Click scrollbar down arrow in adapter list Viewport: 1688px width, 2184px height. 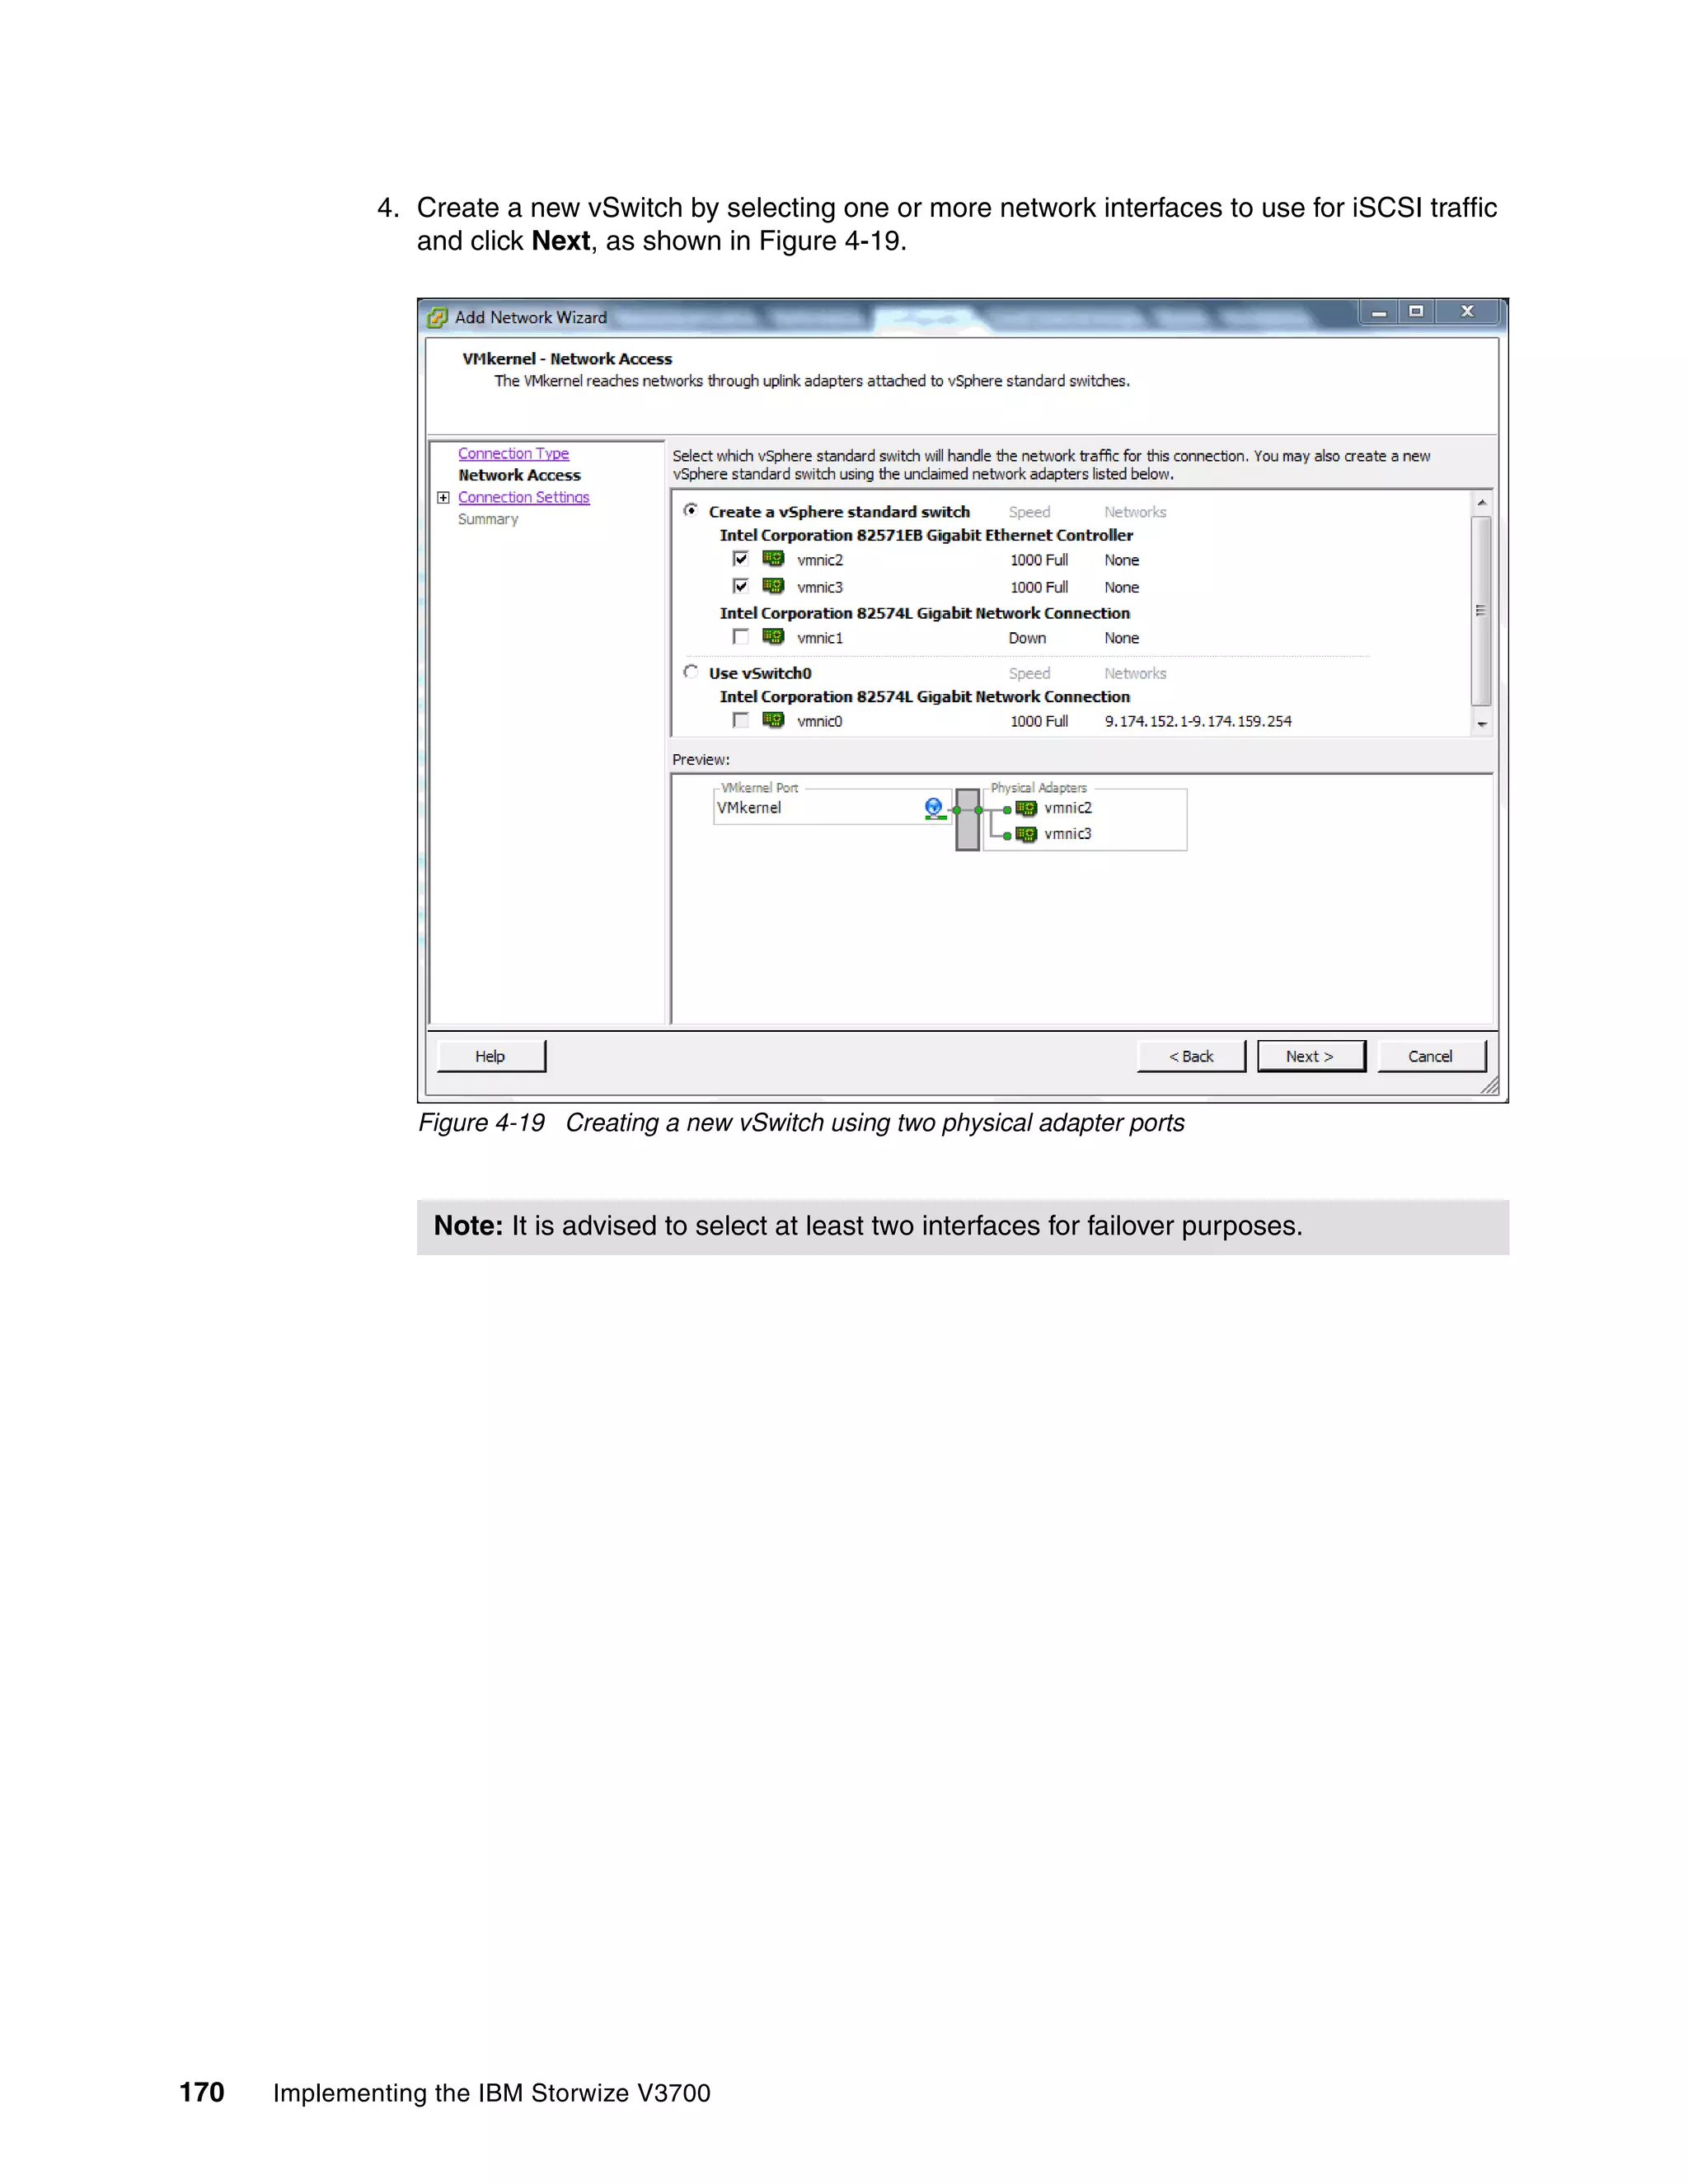pyautogui.click(x=1482, y=724)
